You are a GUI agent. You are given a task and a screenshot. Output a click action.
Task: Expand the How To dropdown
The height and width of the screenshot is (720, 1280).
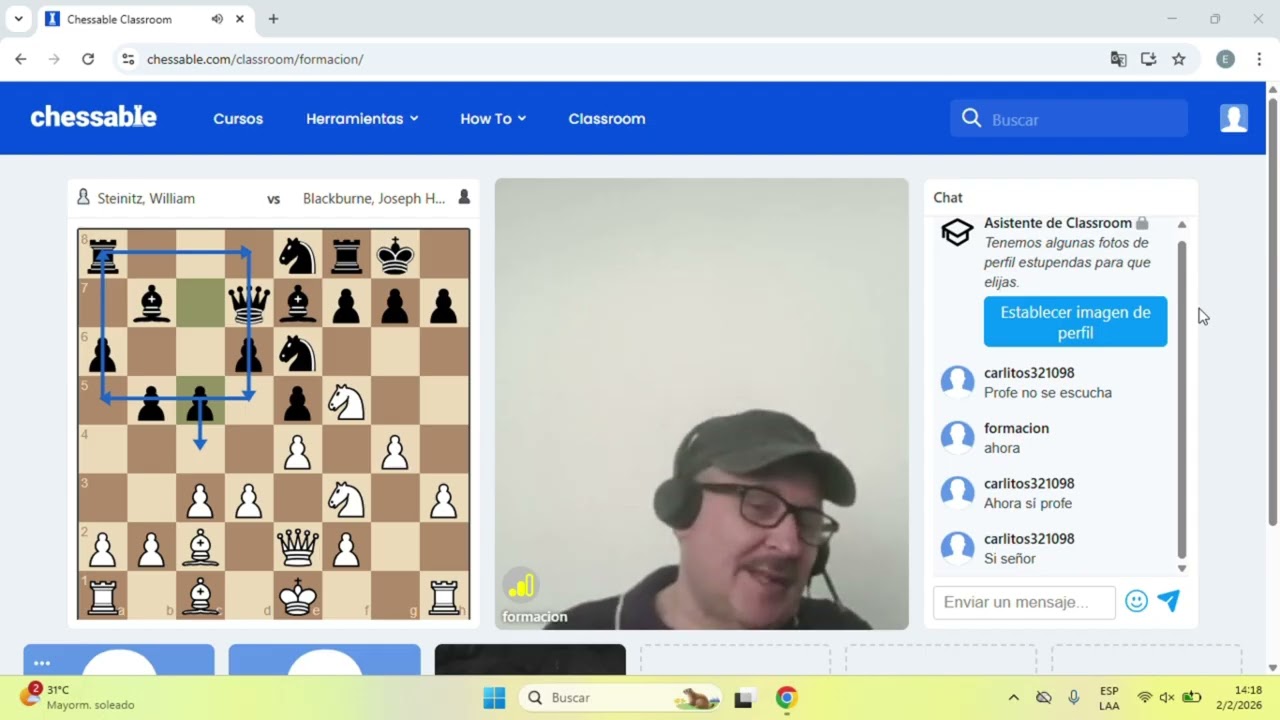(493, 119)
